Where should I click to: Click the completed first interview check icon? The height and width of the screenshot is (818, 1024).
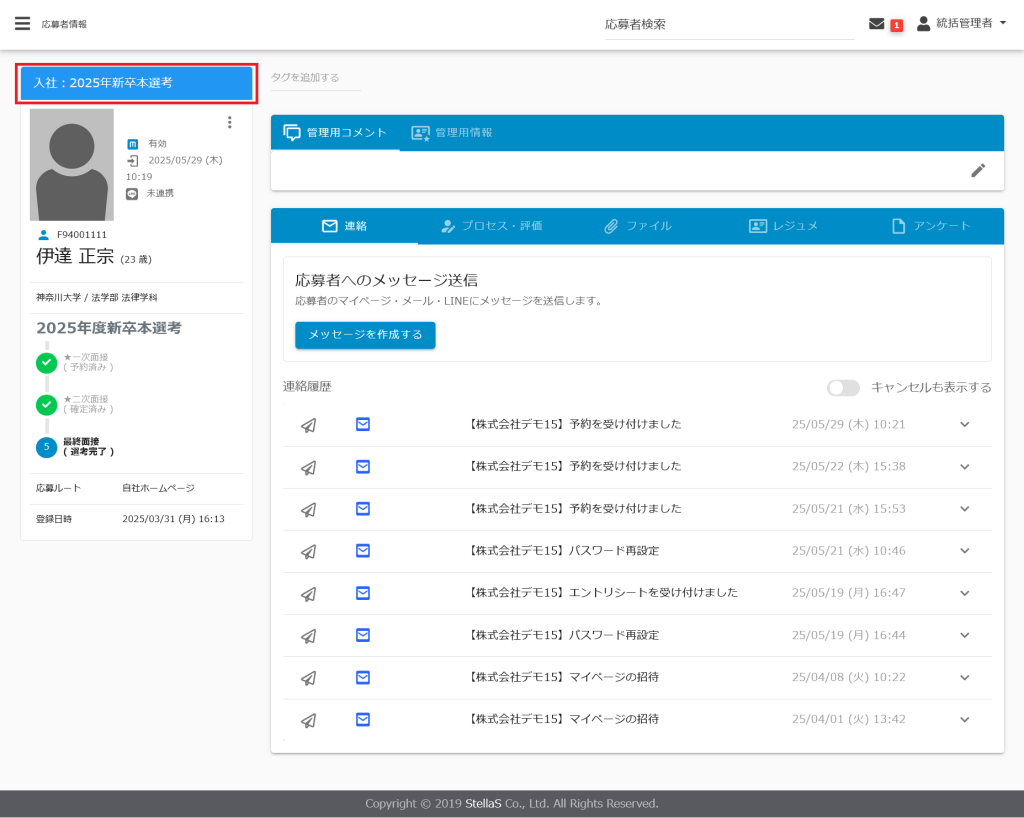46,362
